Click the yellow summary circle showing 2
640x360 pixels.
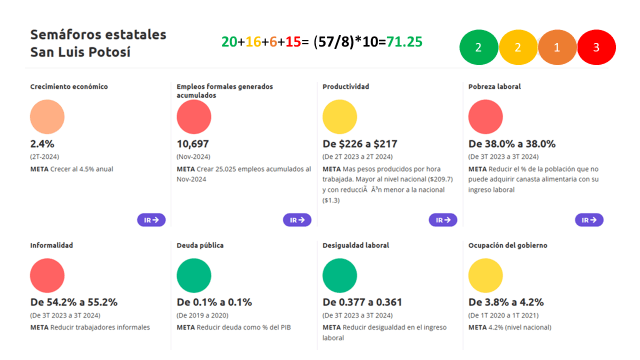tap(518, 47)
